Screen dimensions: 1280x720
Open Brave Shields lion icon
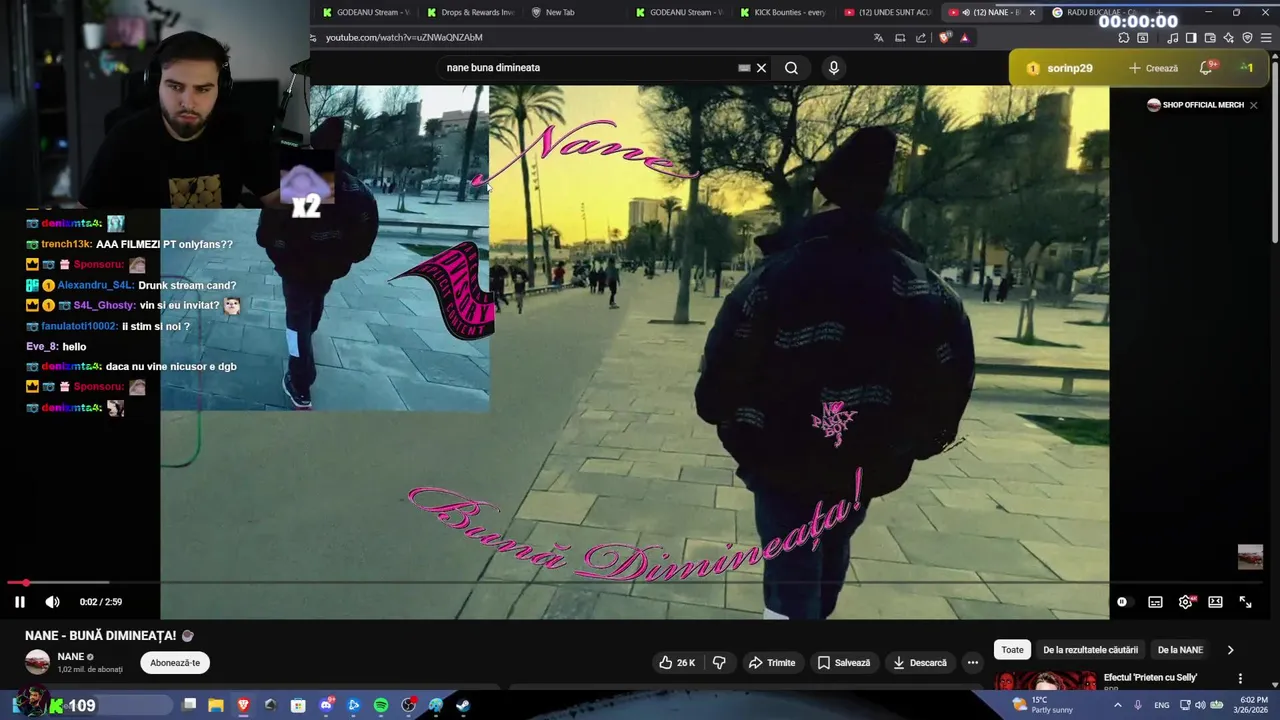pos(945,38)
